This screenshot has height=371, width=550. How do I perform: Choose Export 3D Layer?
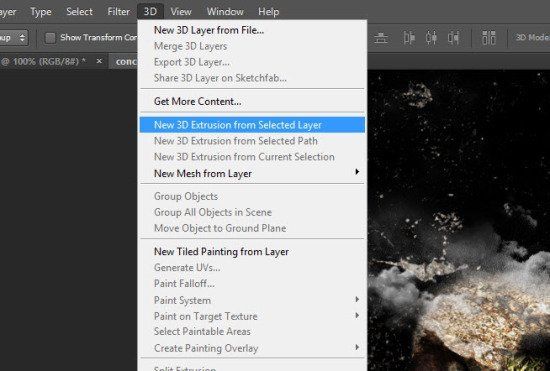[252, 62]
